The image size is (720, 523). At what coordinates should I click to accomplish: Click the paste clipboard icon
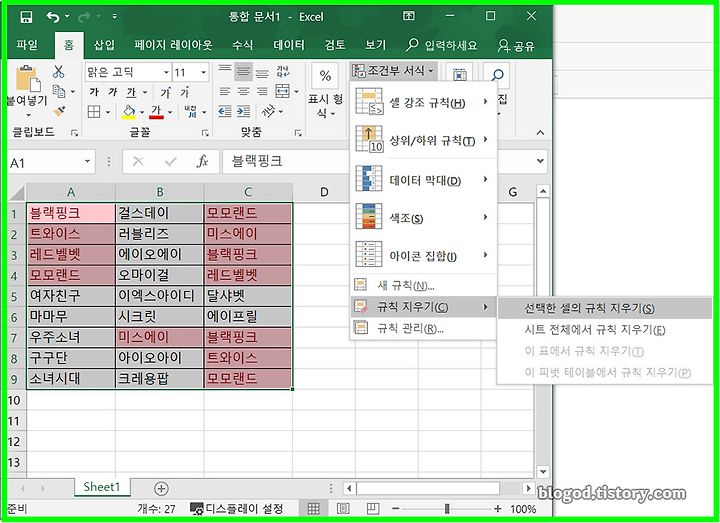pyautogui.click(x=28, y=79)
